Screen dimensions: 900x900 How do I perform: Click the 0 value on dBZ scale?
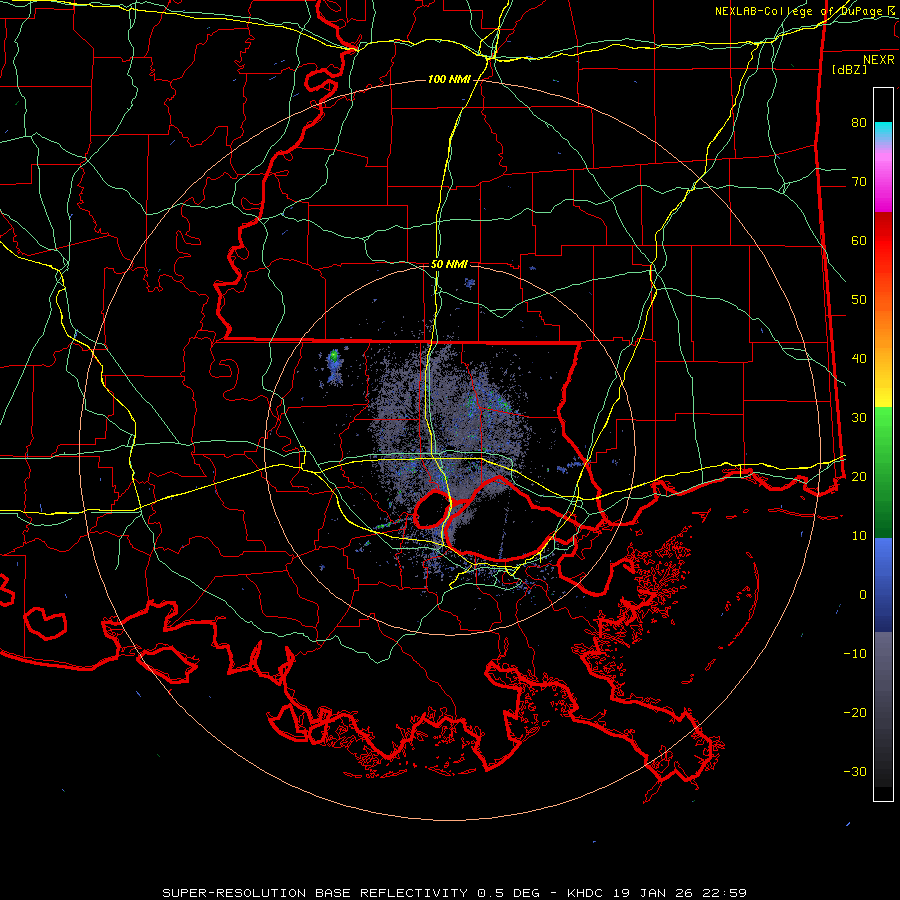[x=863, y=595]
